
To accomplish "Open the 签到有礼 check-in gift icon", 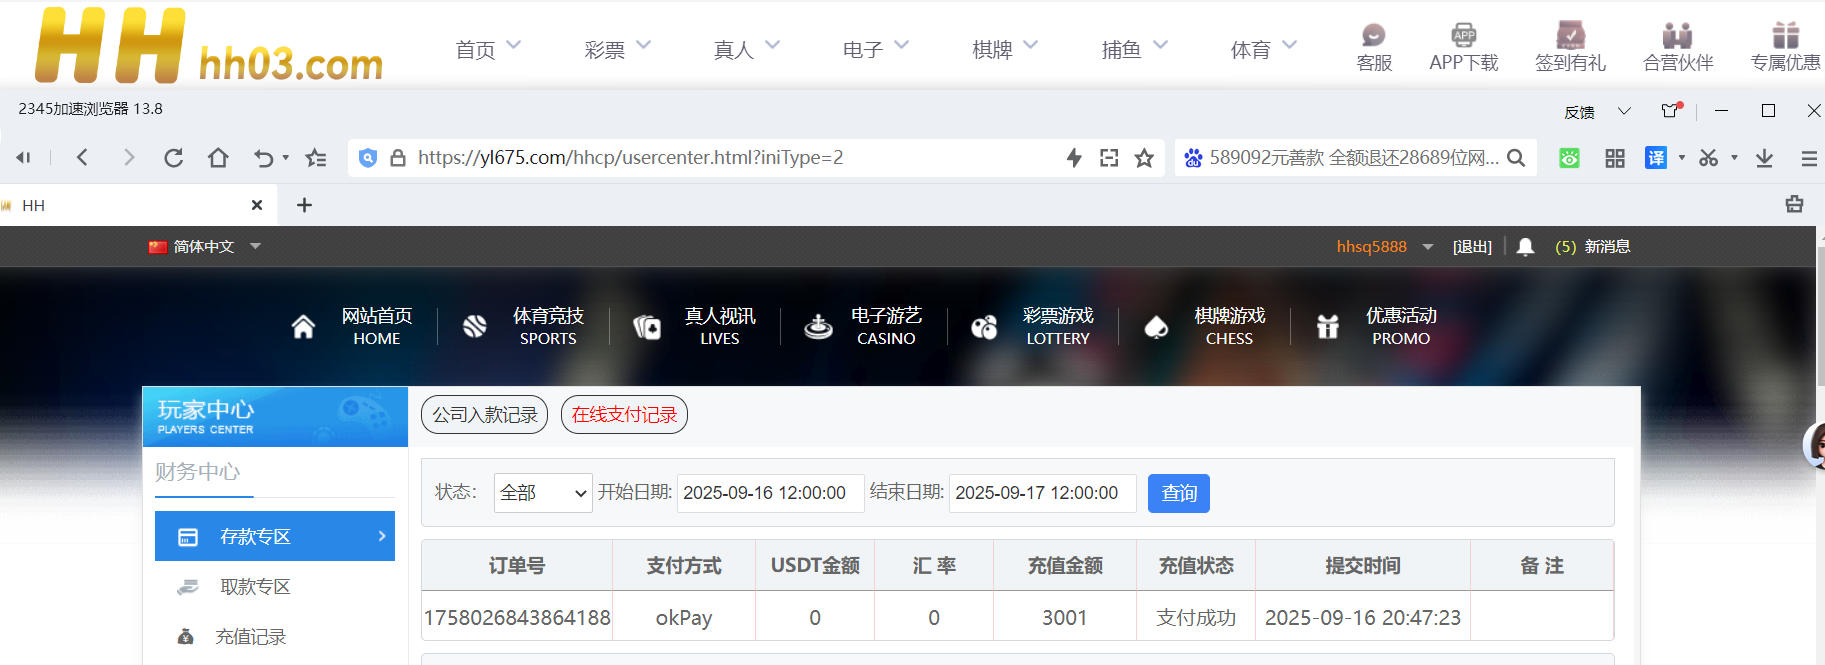I will point(1570,48).
